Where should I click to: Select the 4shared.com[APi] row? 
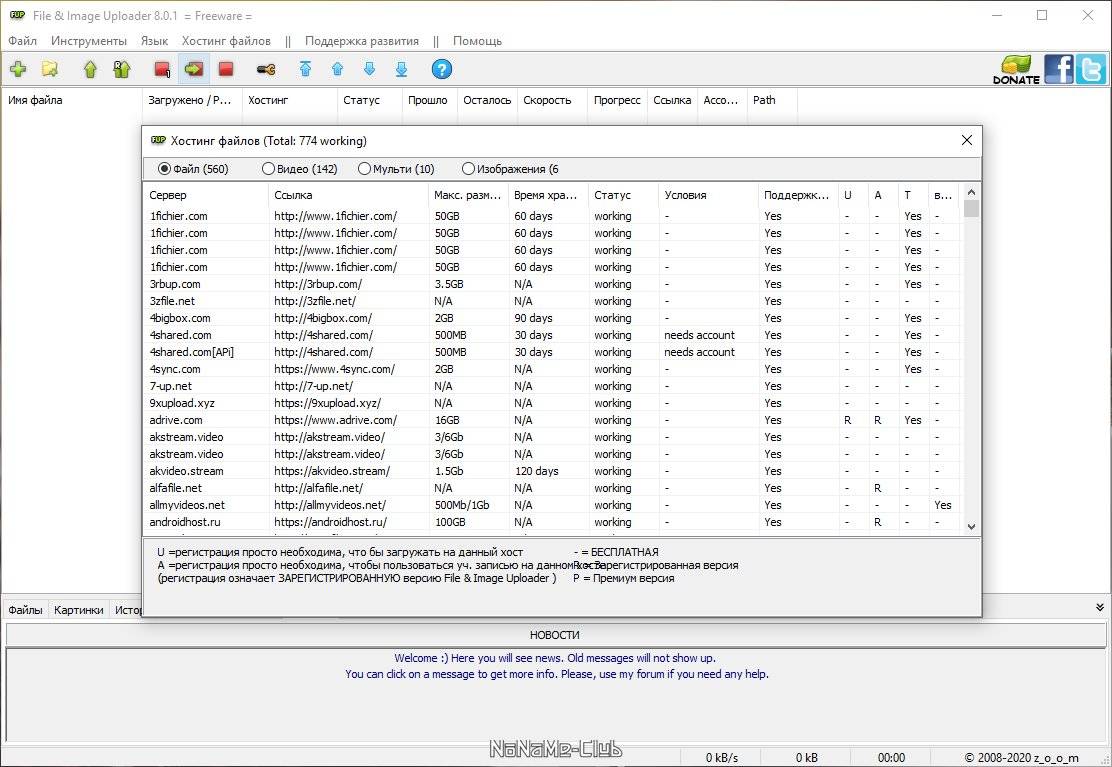[553, 352]
